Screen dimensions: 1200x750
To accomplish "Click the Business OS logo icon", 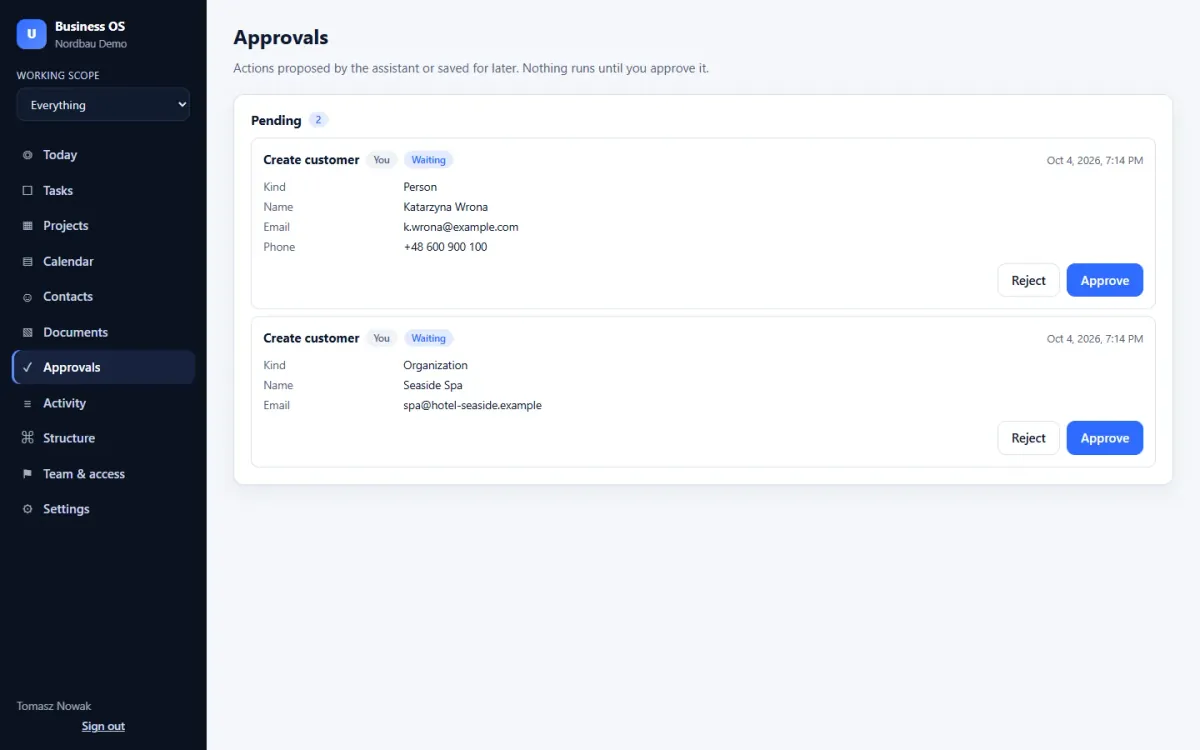I will pyautogui.click(x=31, y=34).
